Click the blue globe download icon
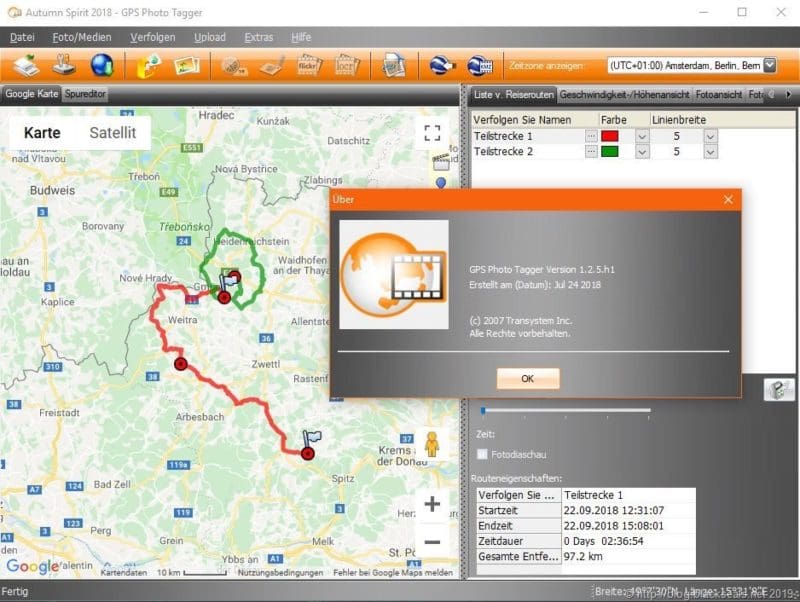Screen dimensions: 800x602 point(102,65)
